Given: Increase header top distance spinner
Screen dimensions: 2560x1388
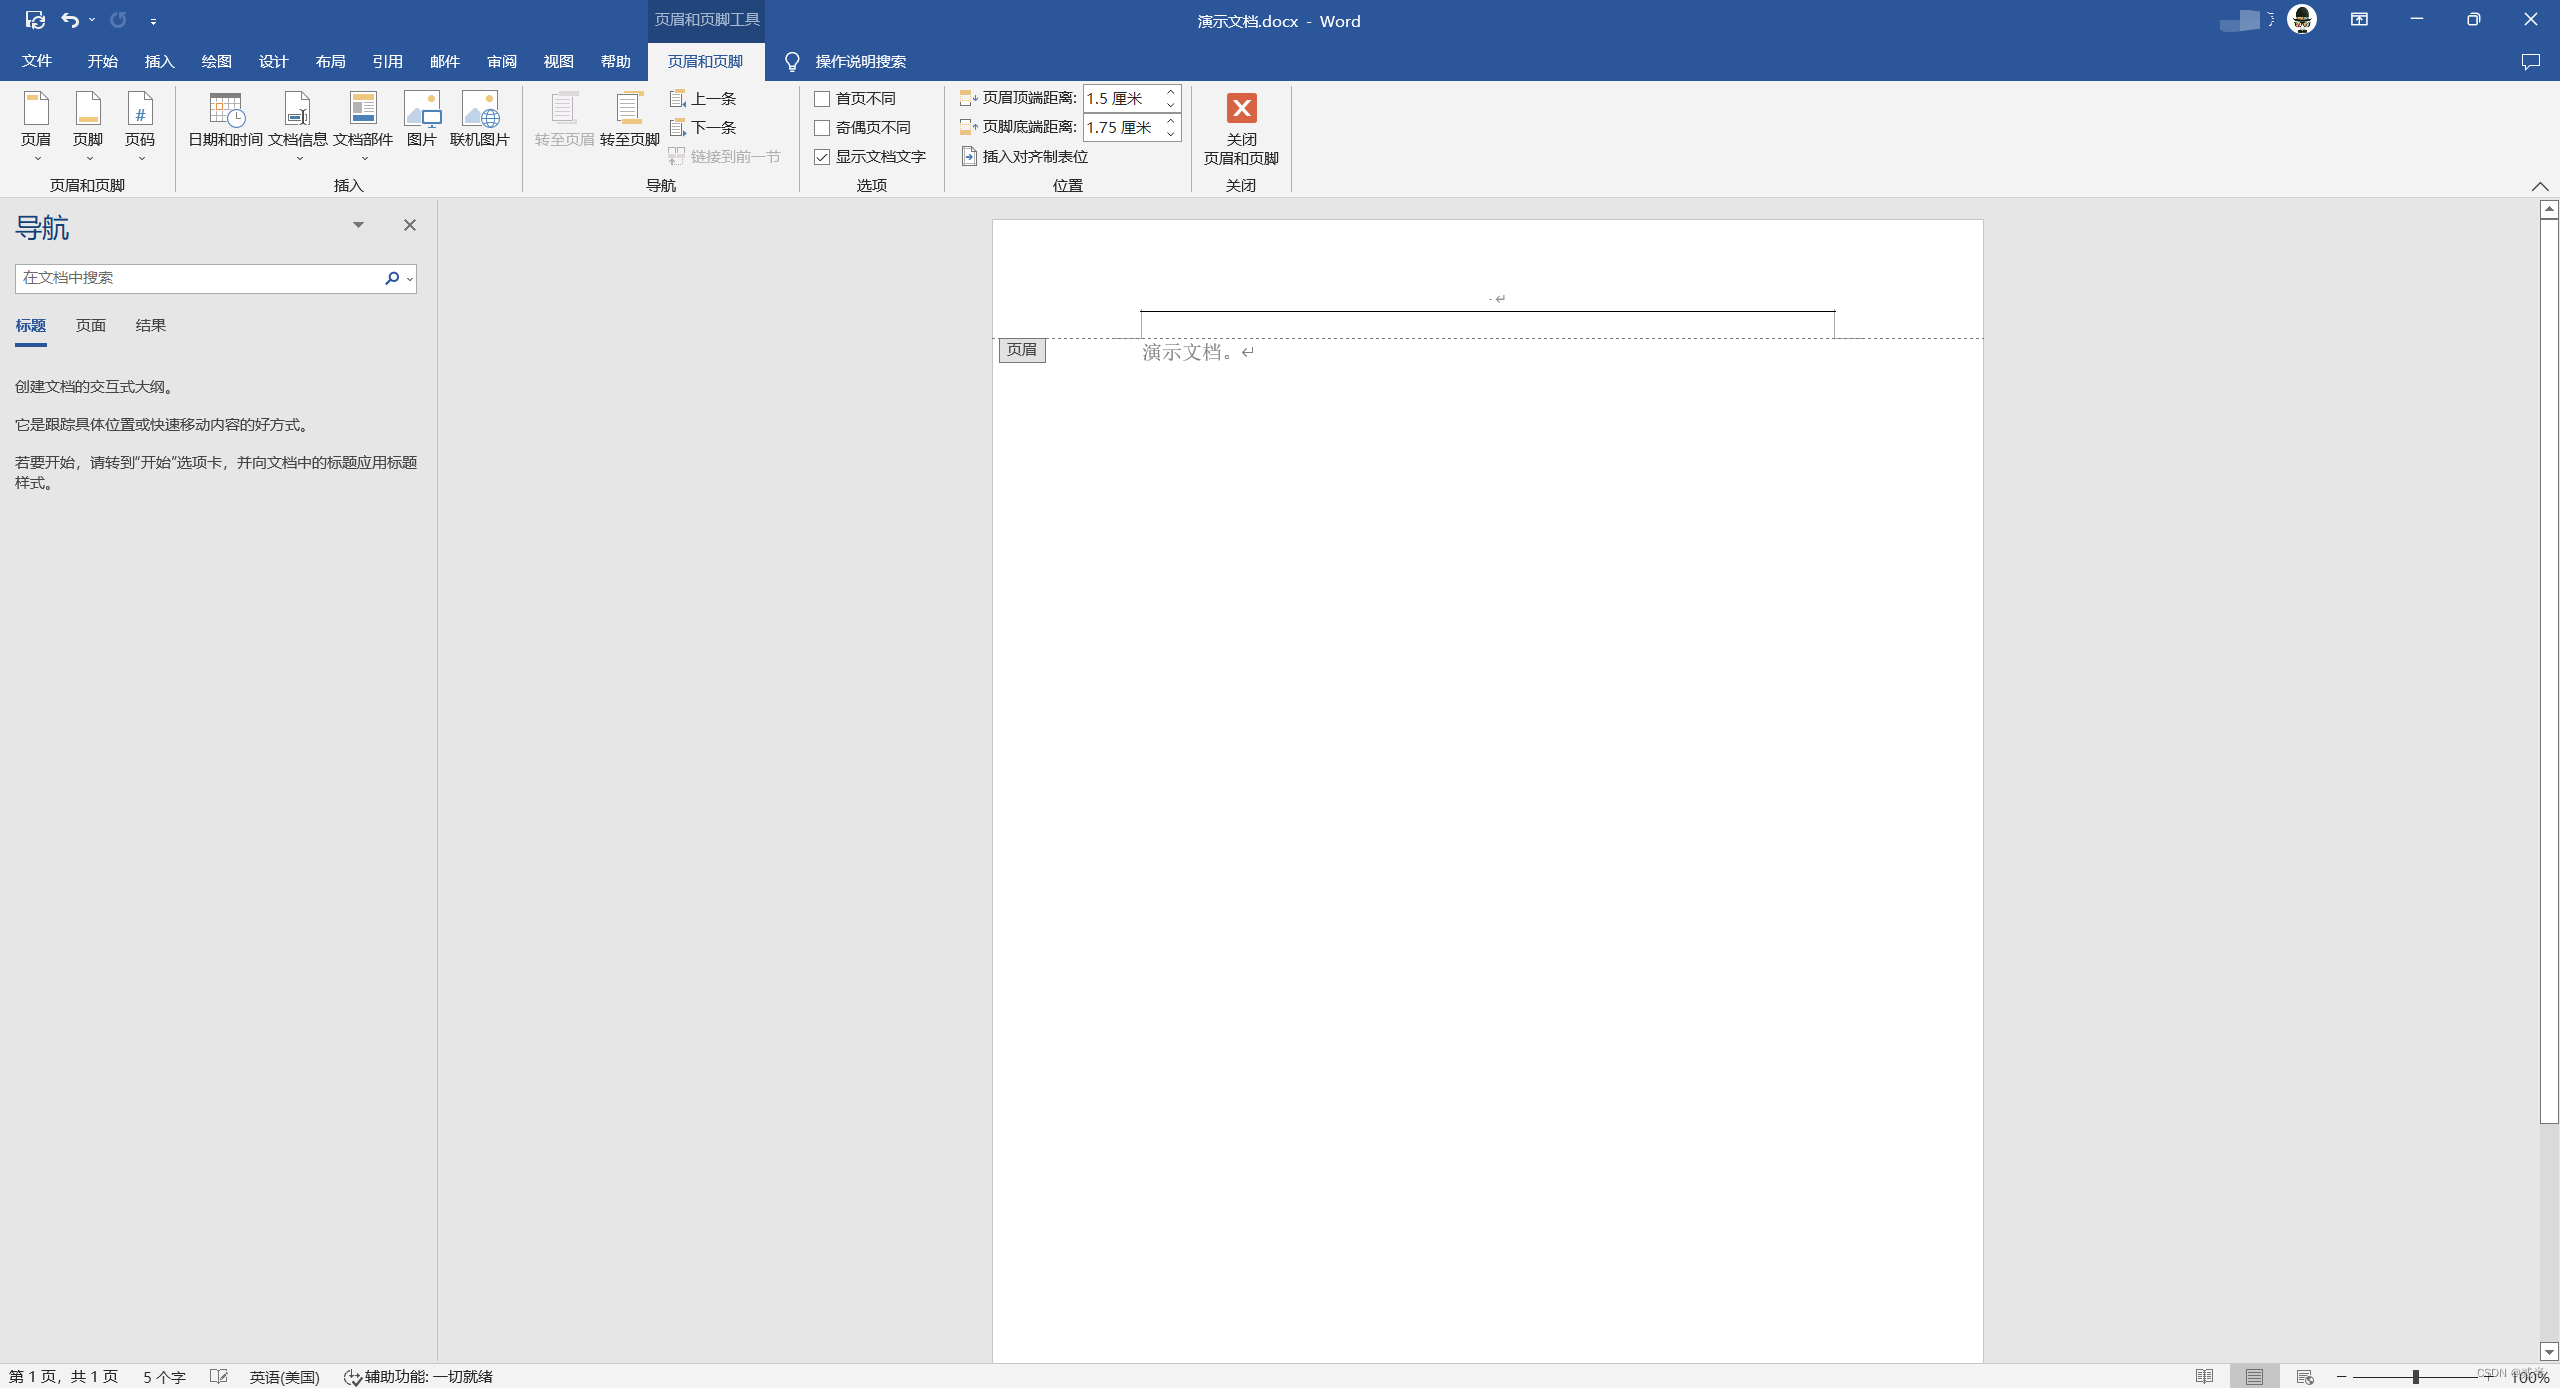Looking at the screenshot, I should (x=1170, y=92).
